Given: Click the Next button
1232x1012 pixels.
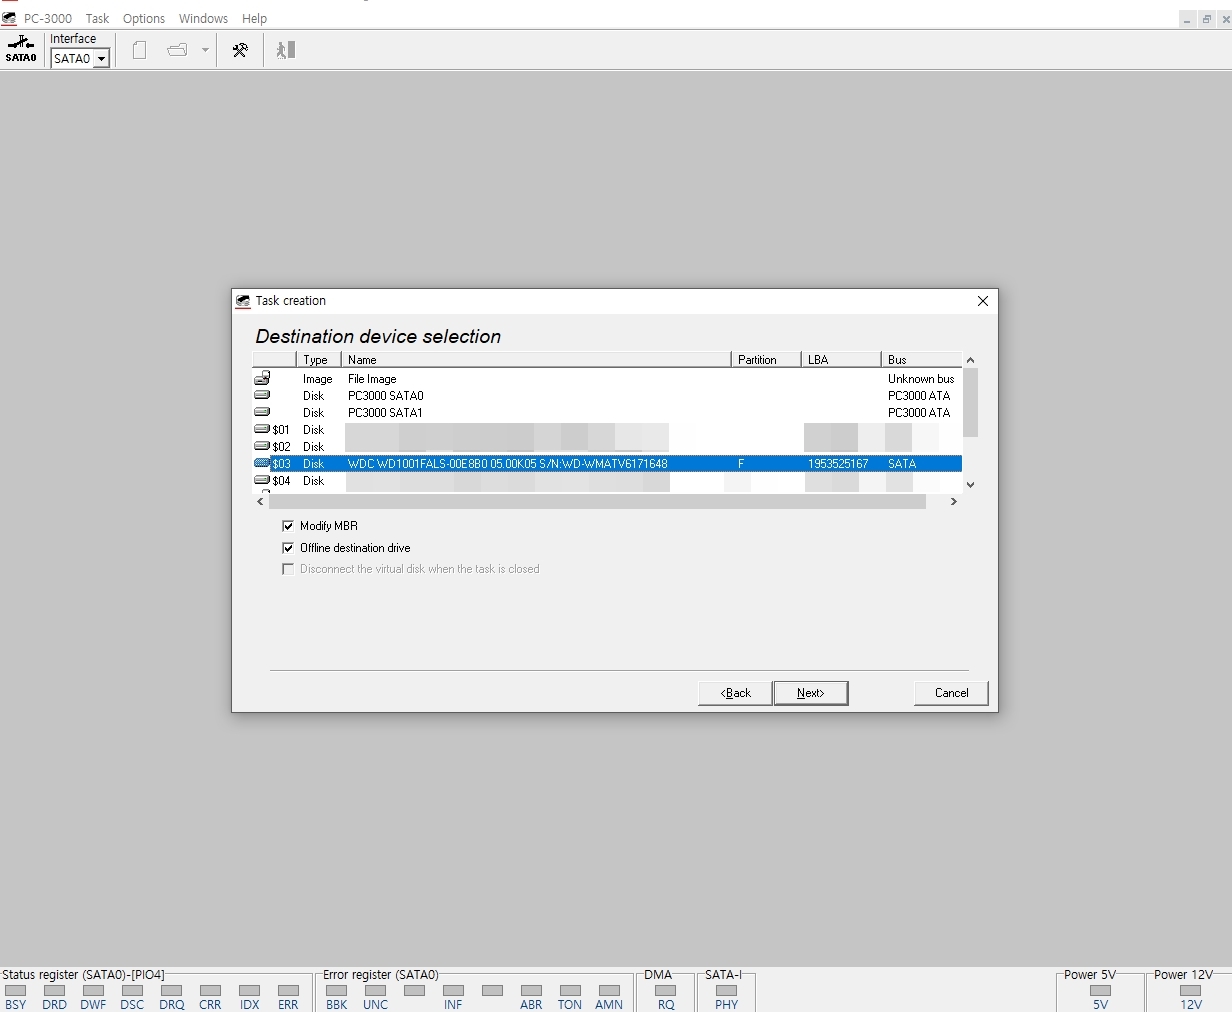Looking at the screenshot, I should tap(811, 693).
